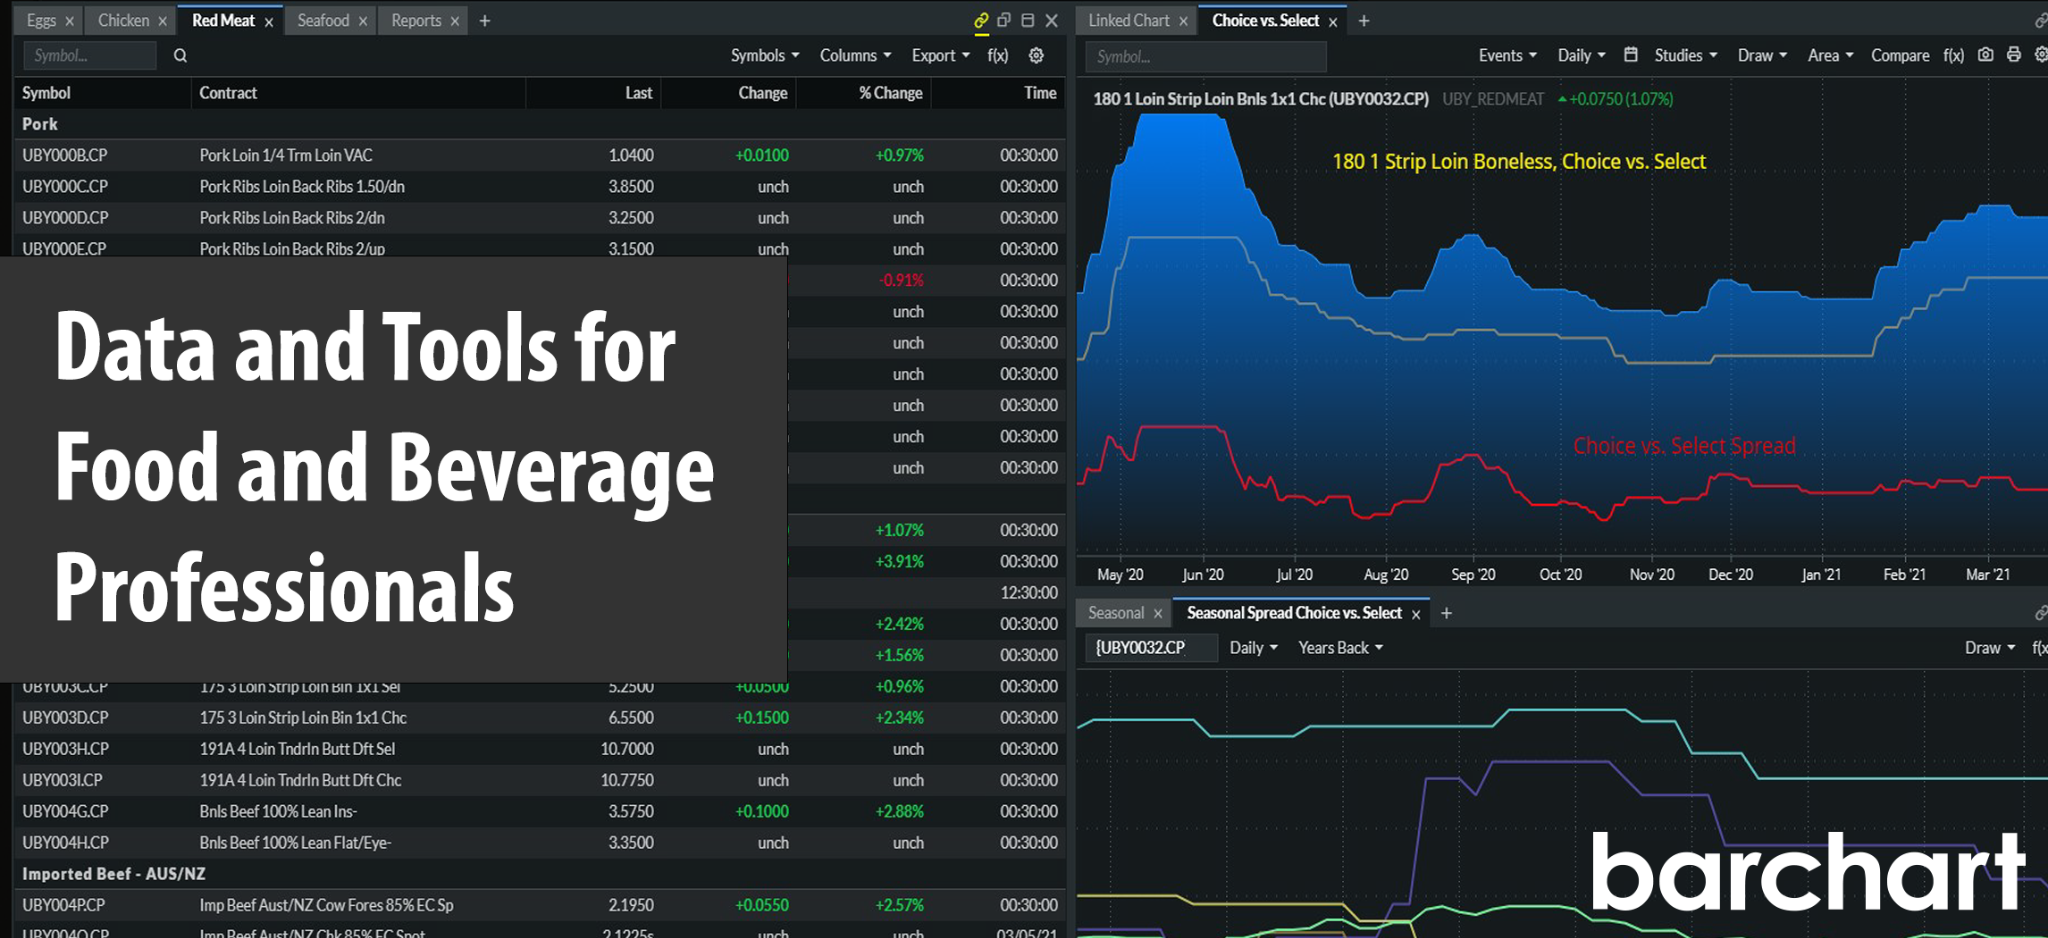Select the UBY000B.CP symbol cell
Viewport: 2048px width, 938px height.
65,156
